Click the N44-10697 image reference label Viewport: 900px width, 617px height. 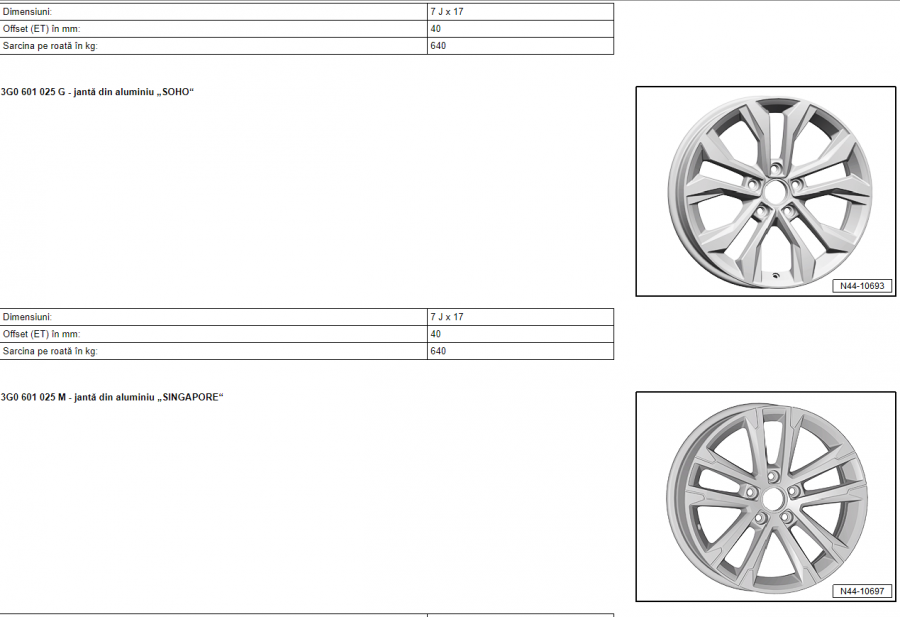tap(861, 591)
